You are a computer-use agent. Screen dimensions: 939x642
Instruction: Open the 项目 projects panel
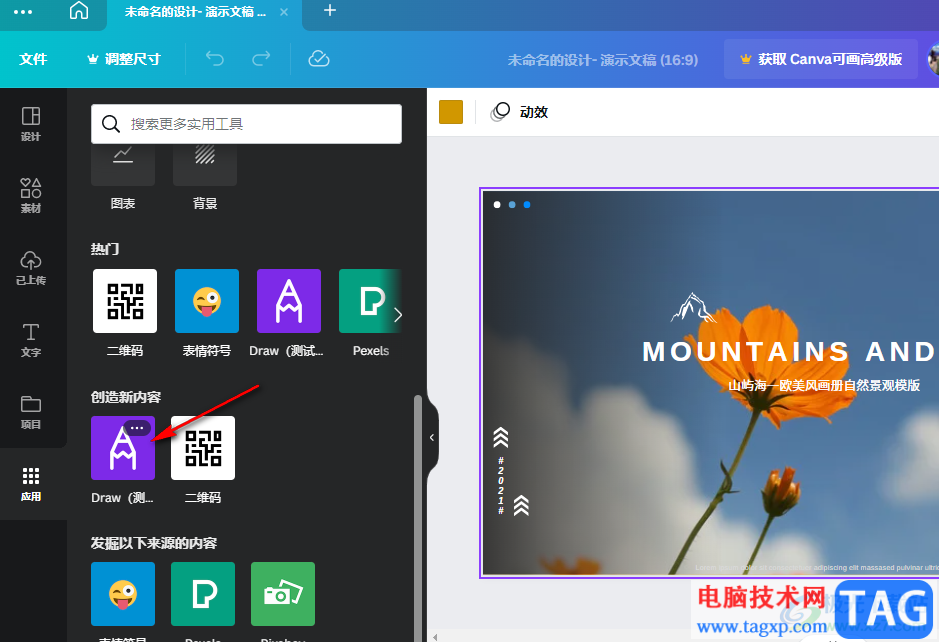click(31, 412)
